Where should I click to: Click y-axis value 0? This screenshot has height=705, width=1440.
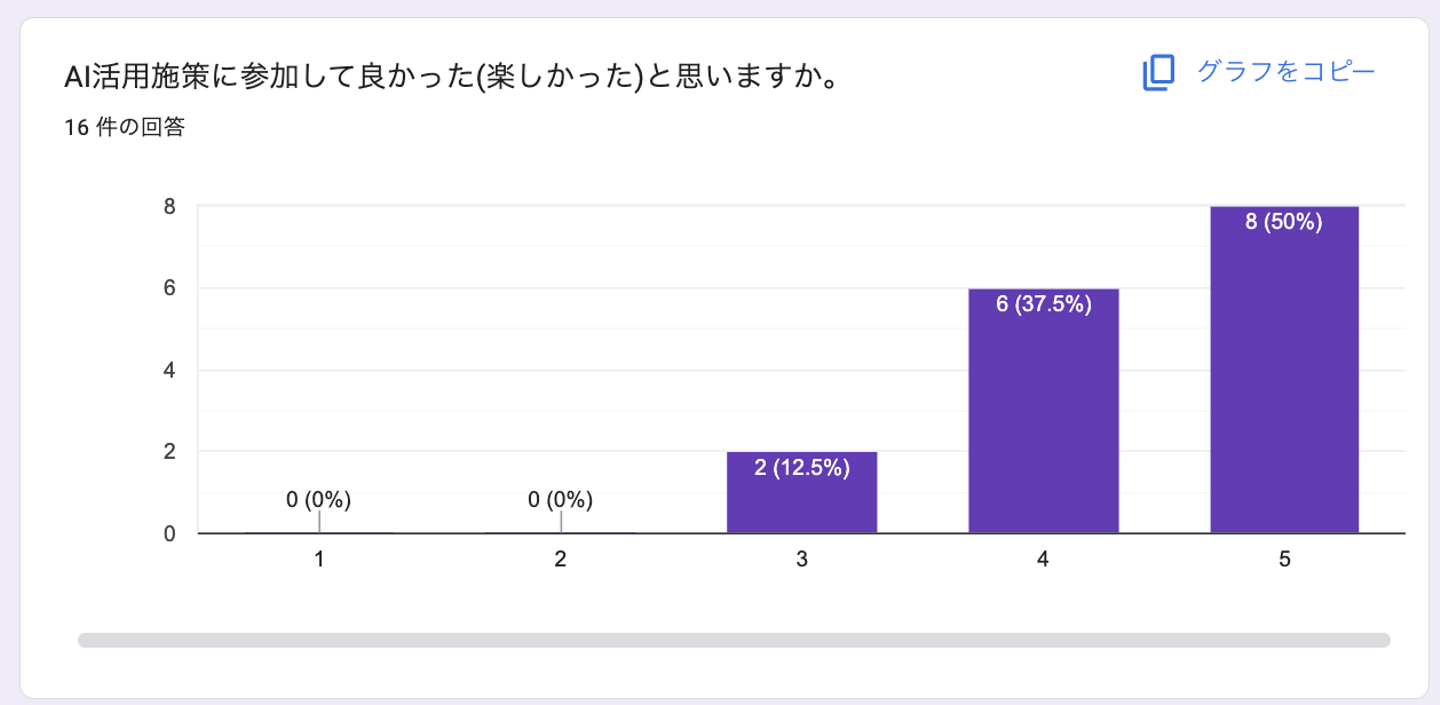tap(169, 534)
